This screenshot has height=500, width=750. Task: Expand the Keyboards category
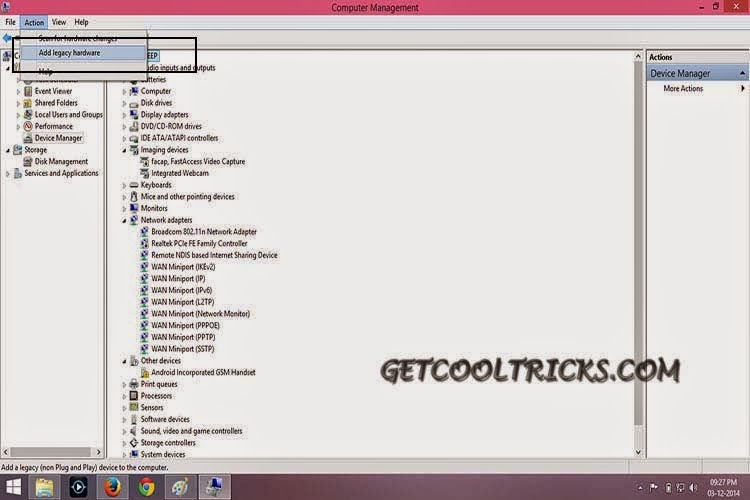(124, 185)
